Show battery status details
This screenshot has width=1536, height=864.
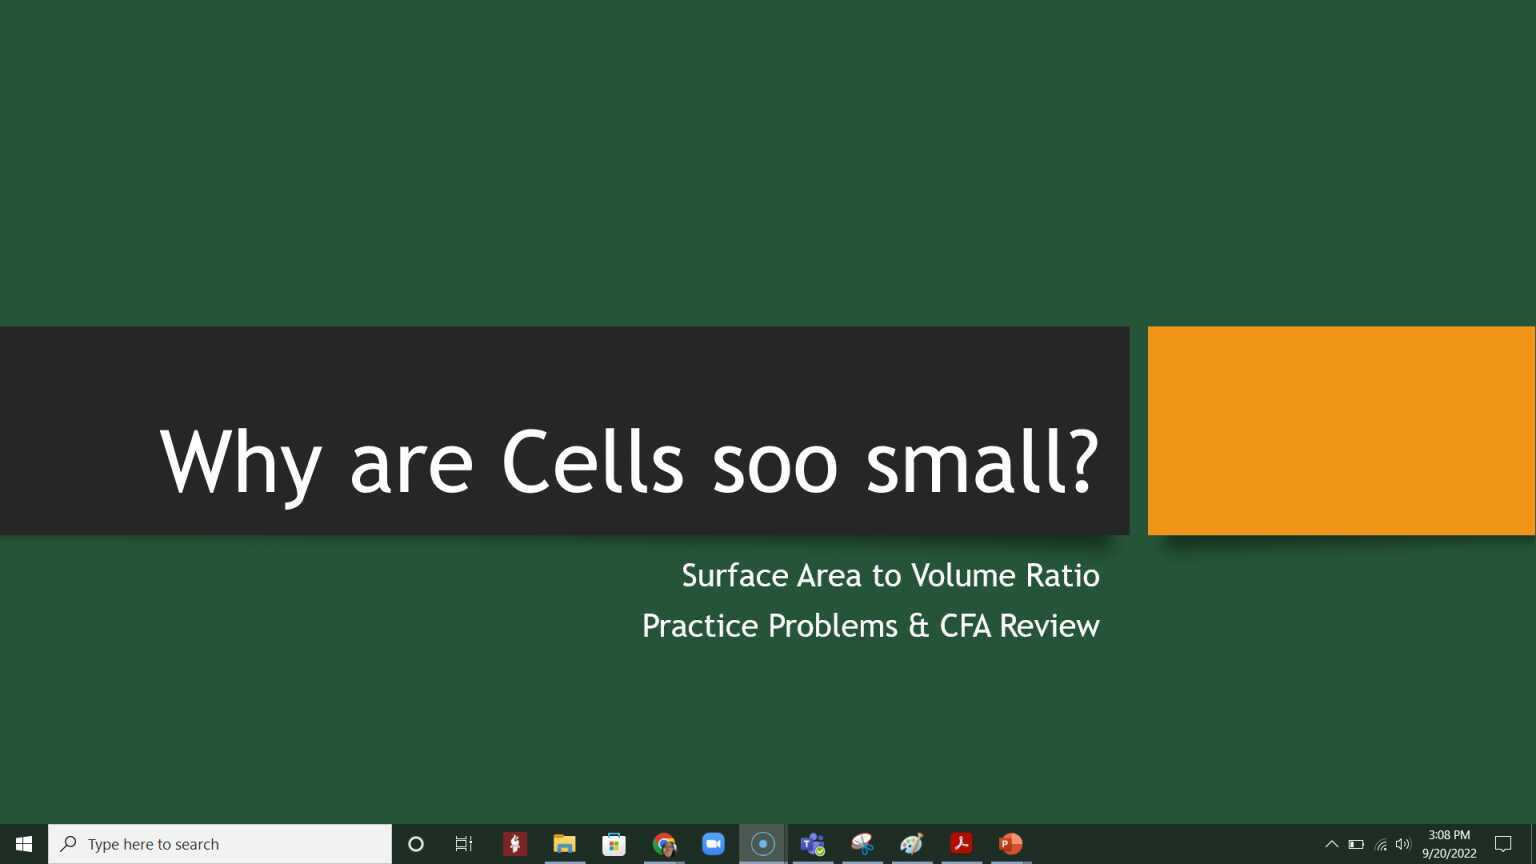(1355, 843)
